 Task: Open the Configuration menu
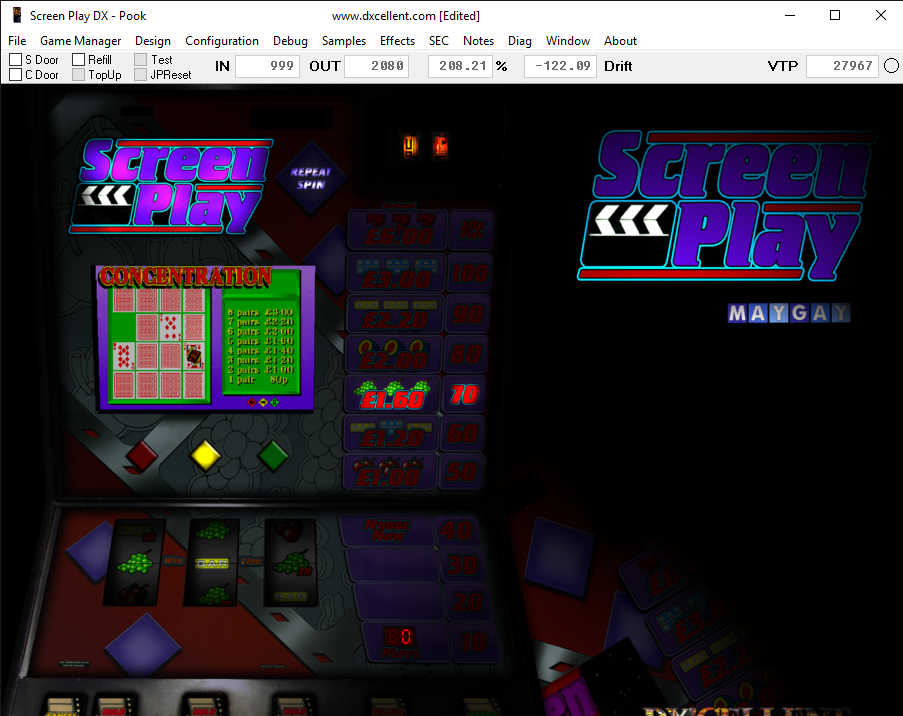222,41
